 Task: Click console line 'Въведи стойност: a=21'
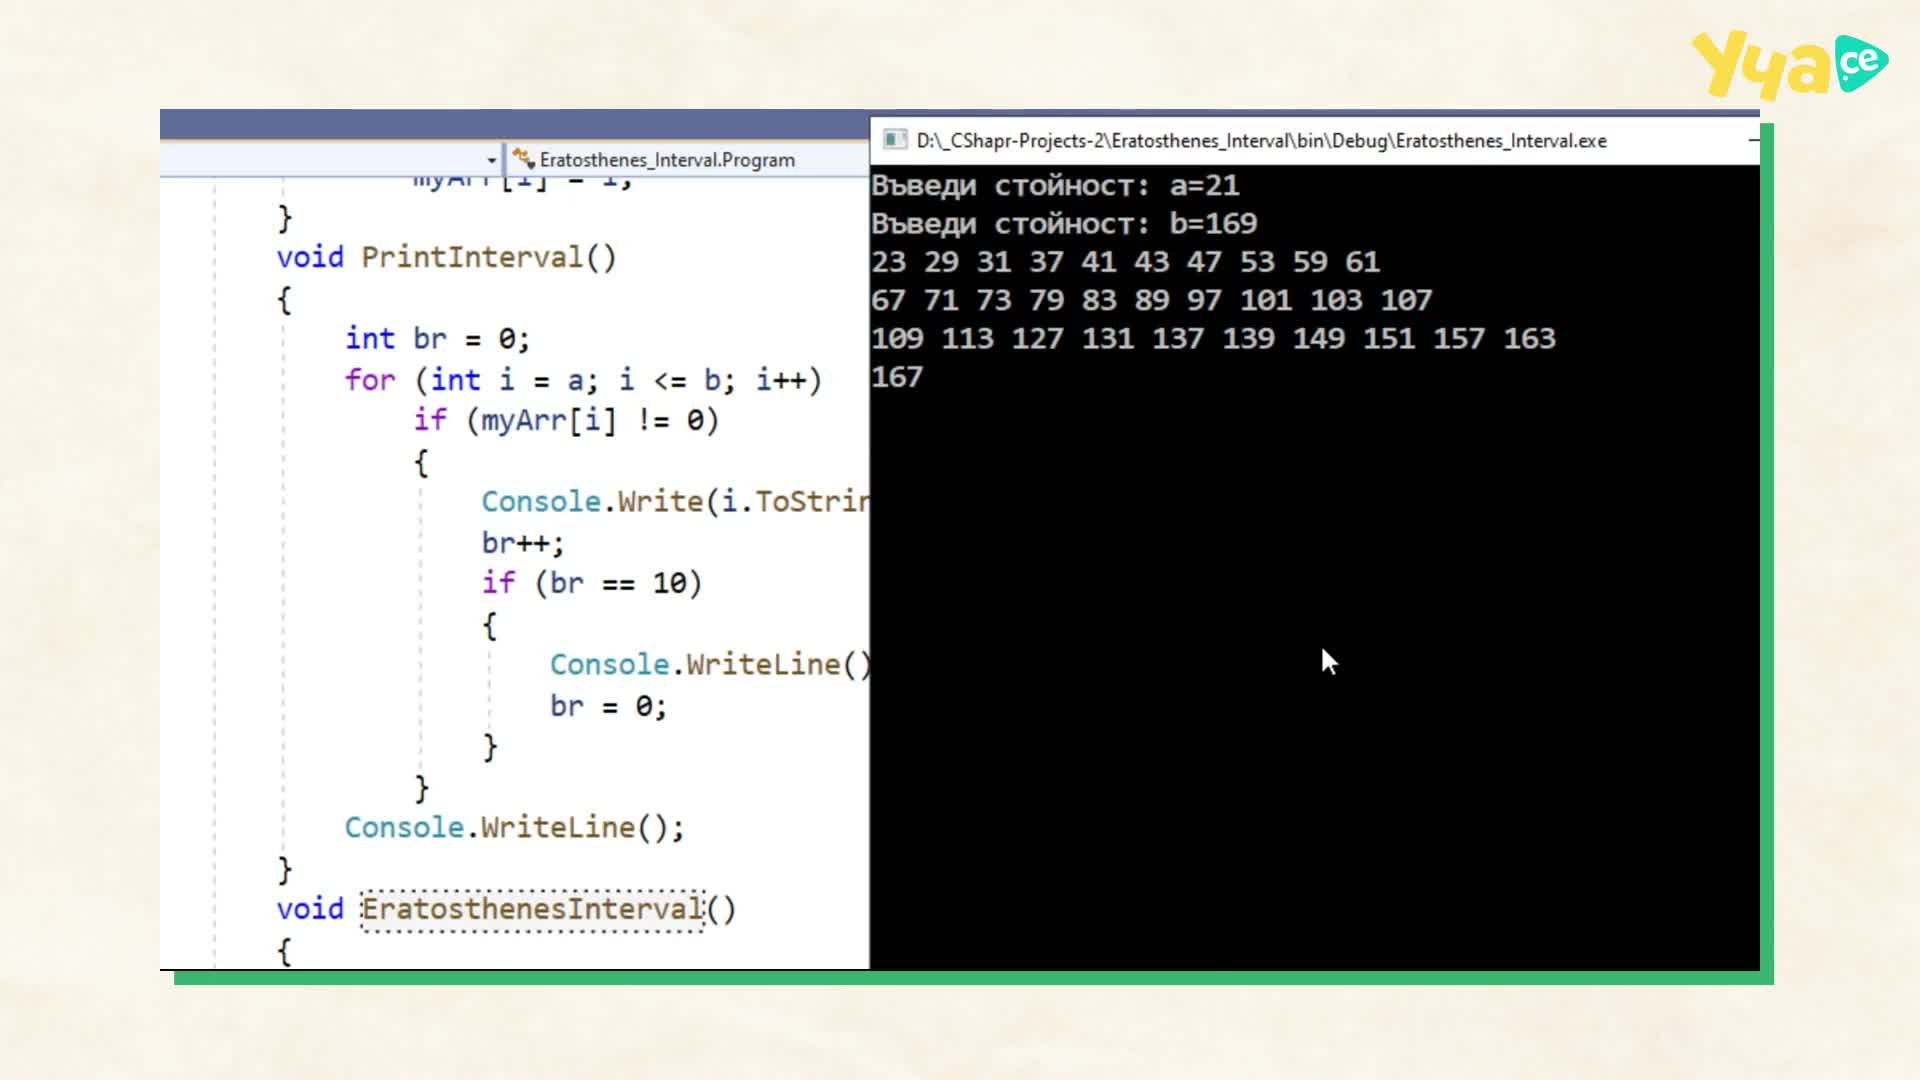tap(1055, 186)
